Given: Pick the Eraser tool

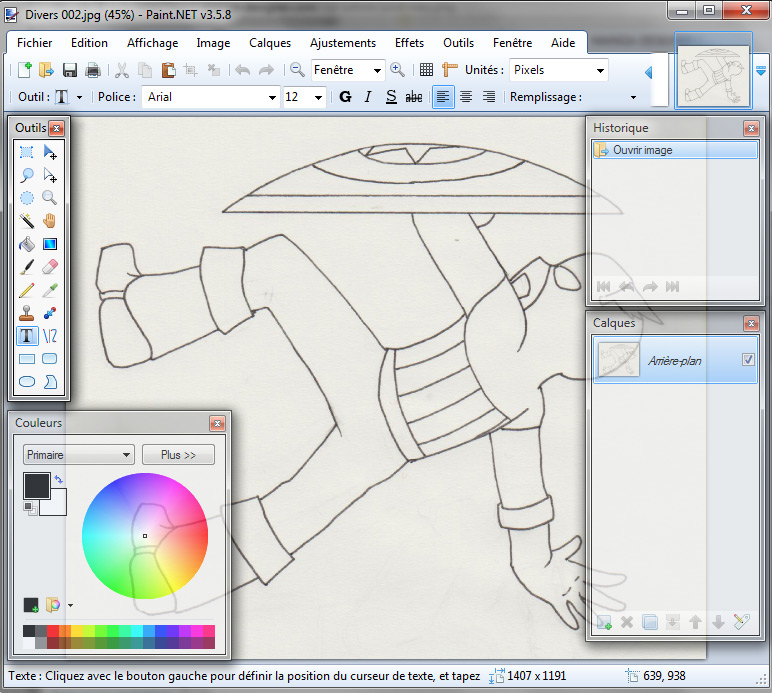Looking at the screenshot, I should pyautogui.click(x=50, y=267).
